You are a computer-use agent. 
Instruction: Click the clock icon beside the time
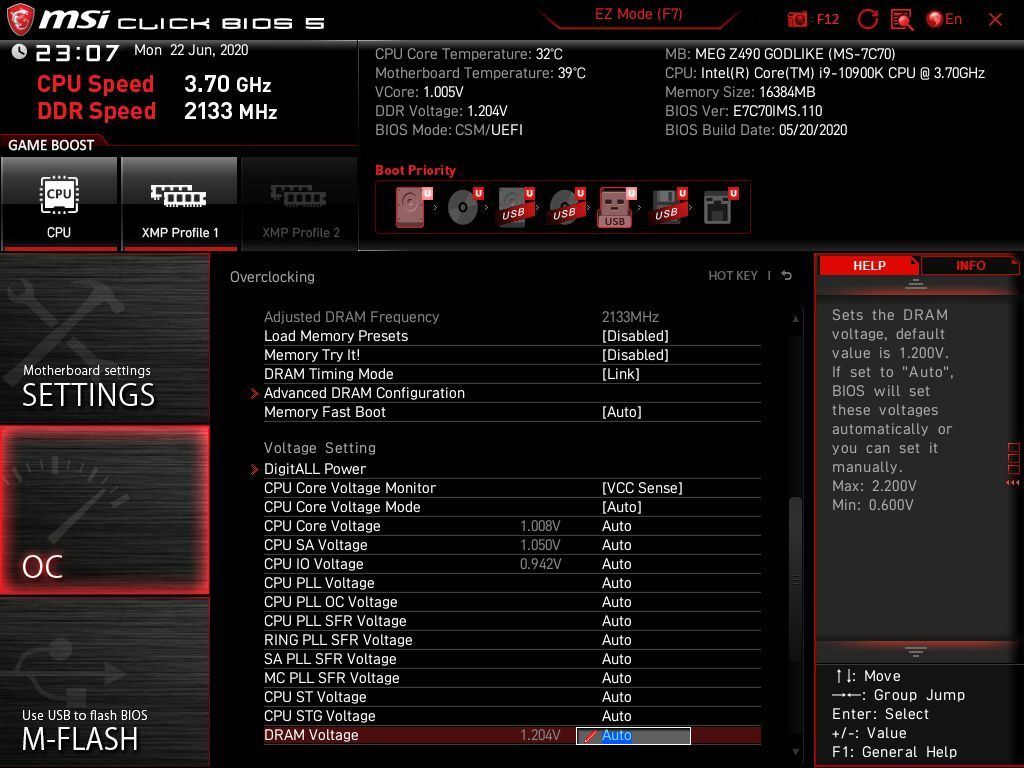point(19,51)
